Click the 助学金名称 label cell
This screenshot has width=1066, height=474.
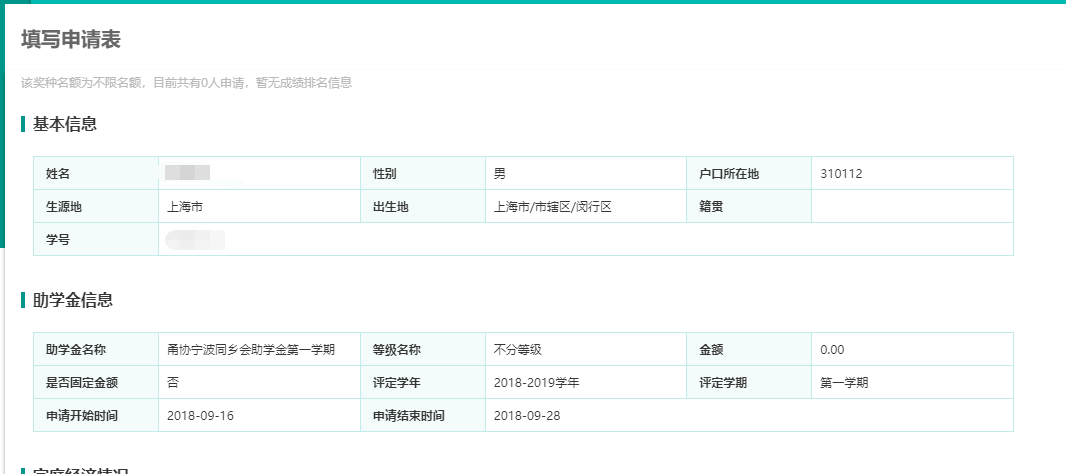pyautogui.click(x=76, y=350)
